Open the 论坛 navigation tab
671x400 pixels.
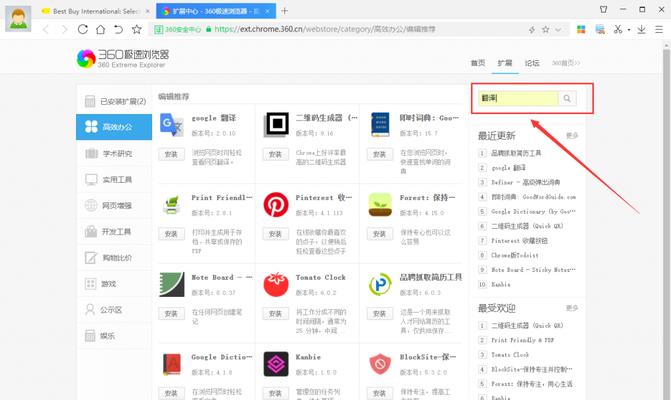point(532,63)
